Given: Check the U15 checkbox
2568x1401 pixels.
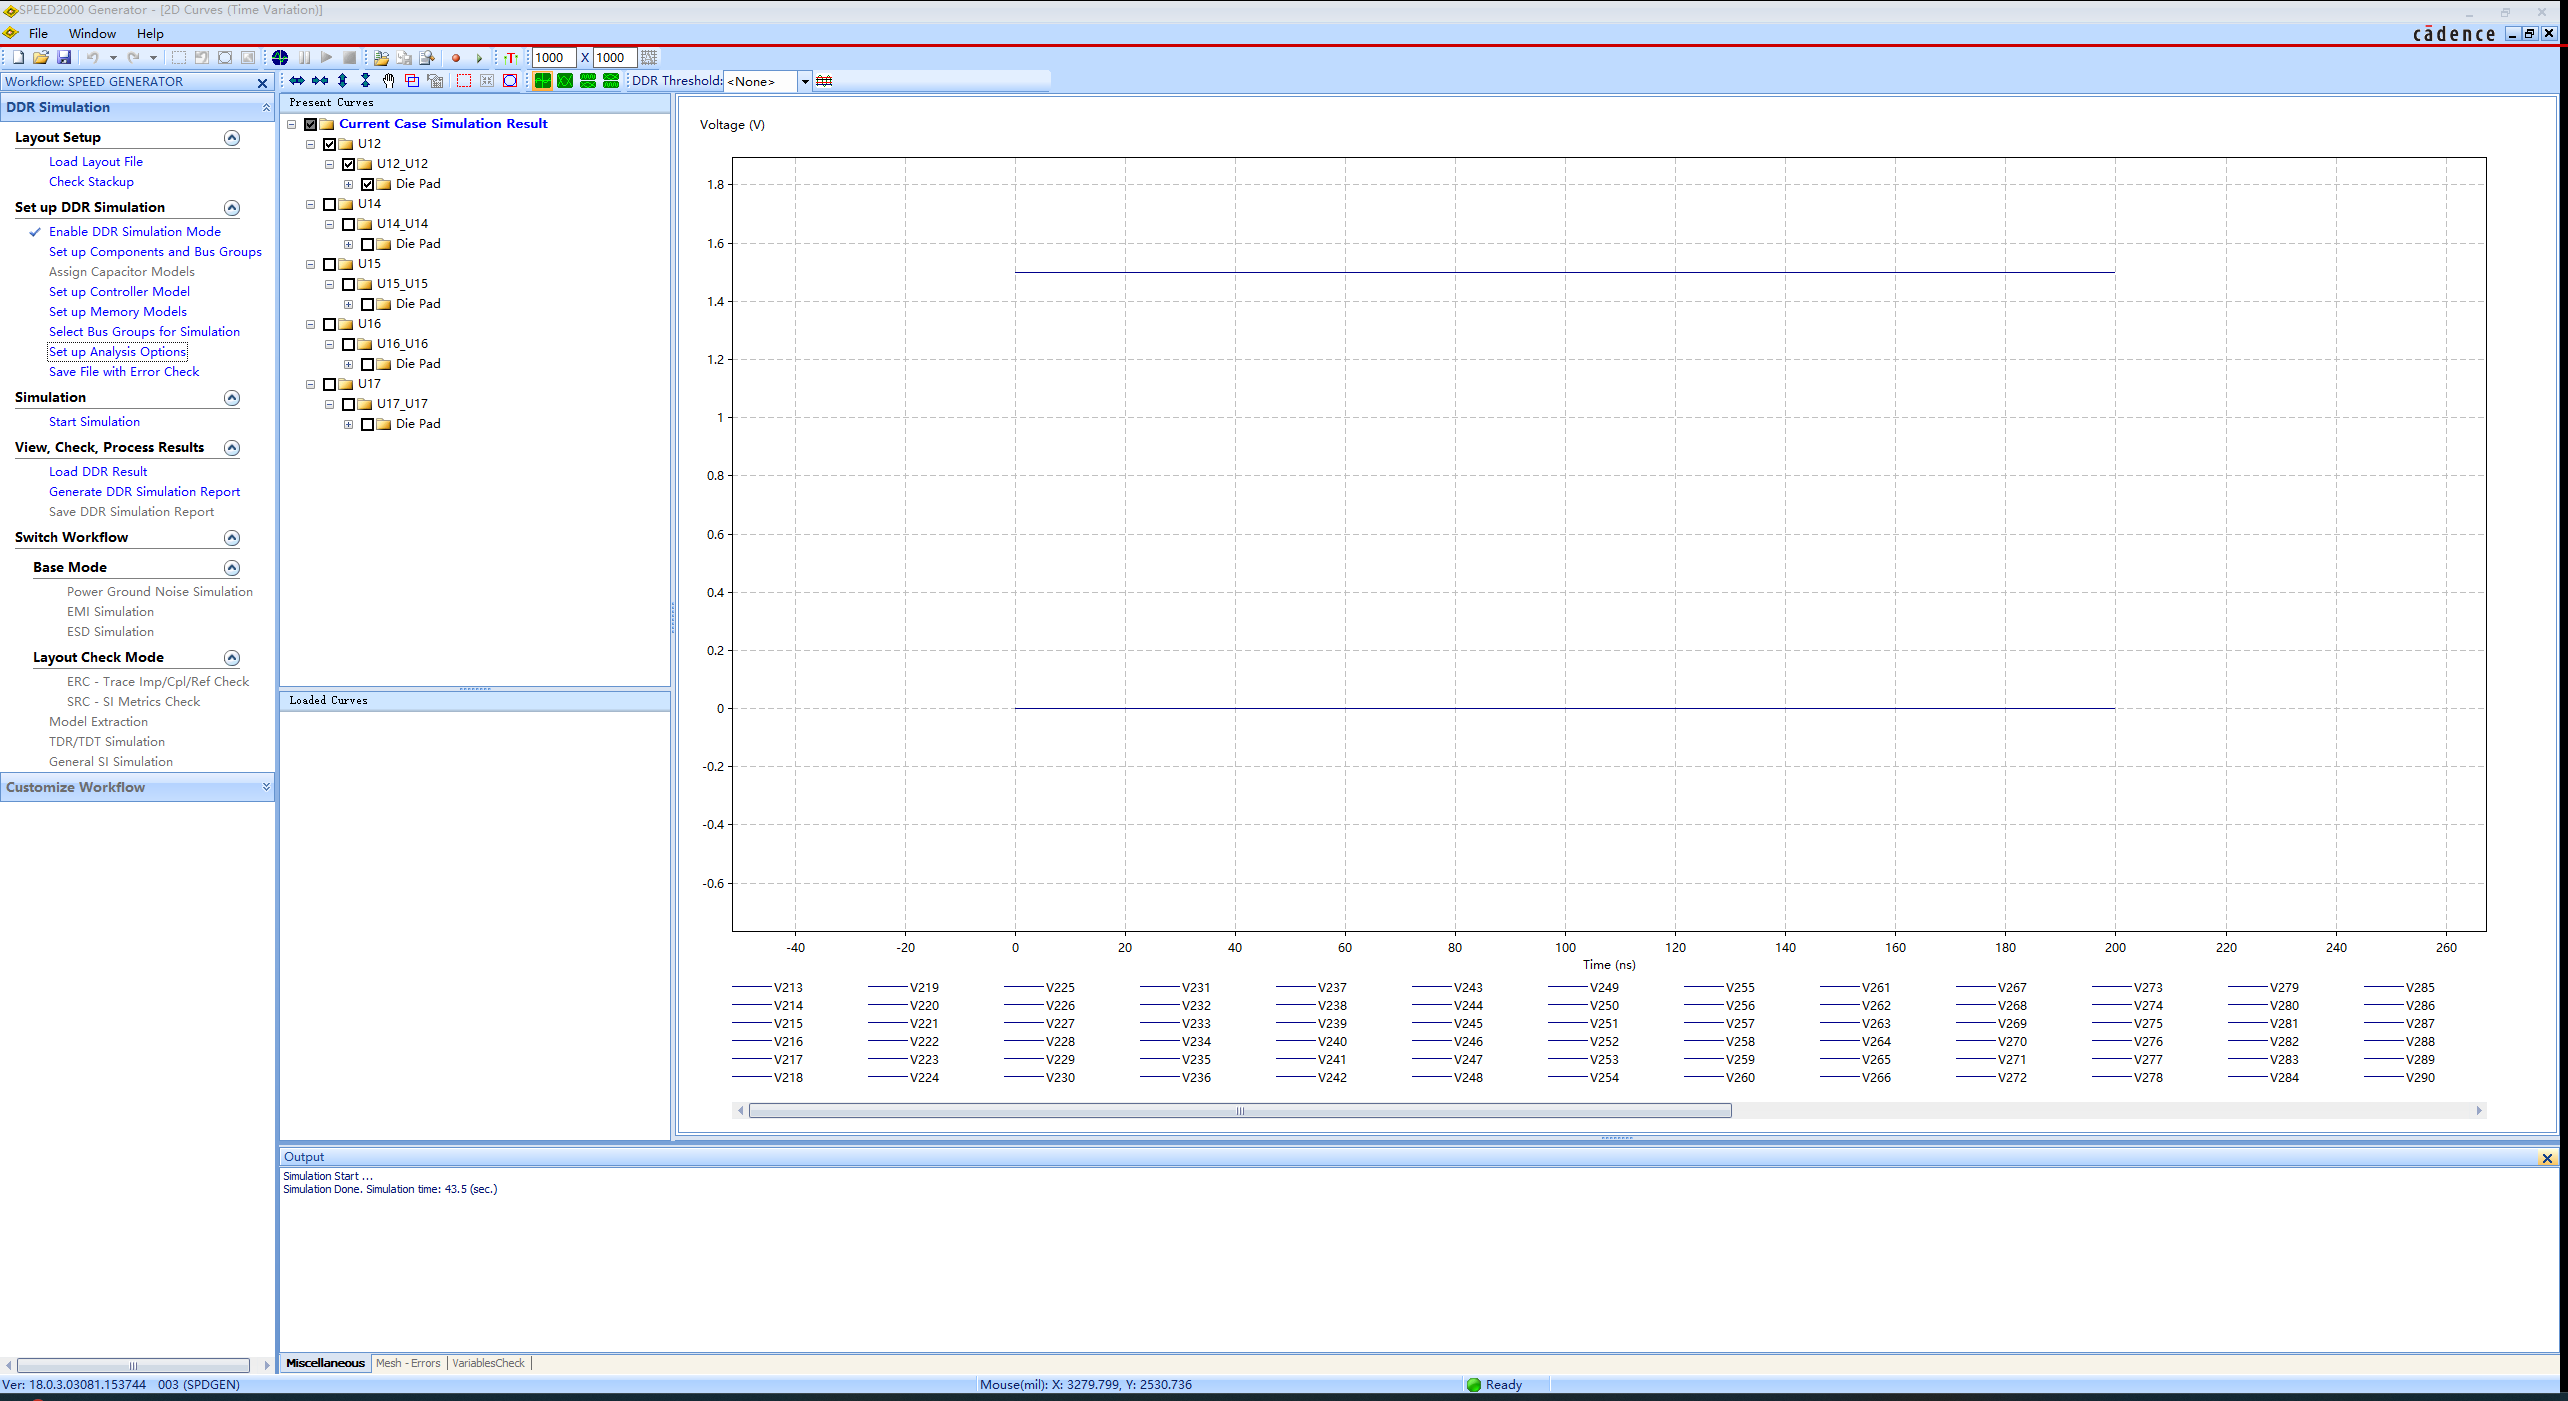Looking at the screenshot, I should (330, 264).
